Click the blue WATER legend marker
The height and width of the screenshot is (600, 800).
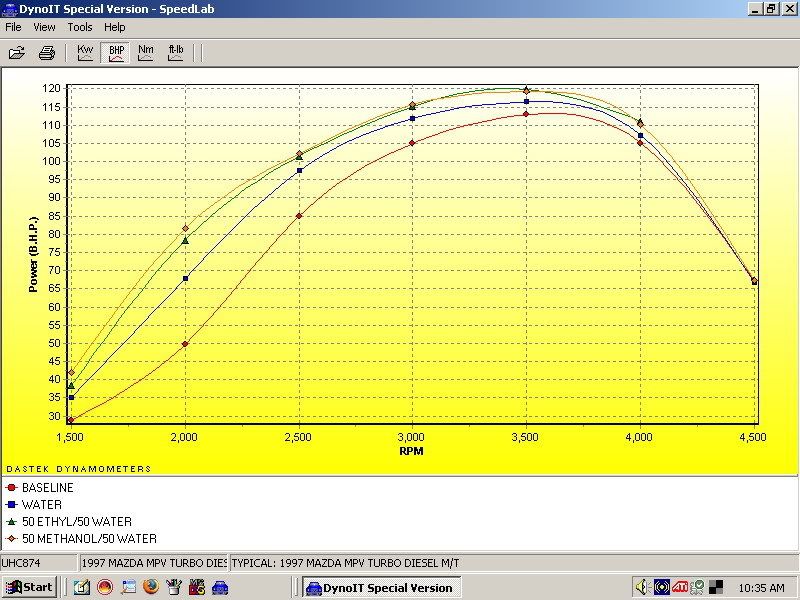click(11, 505)
